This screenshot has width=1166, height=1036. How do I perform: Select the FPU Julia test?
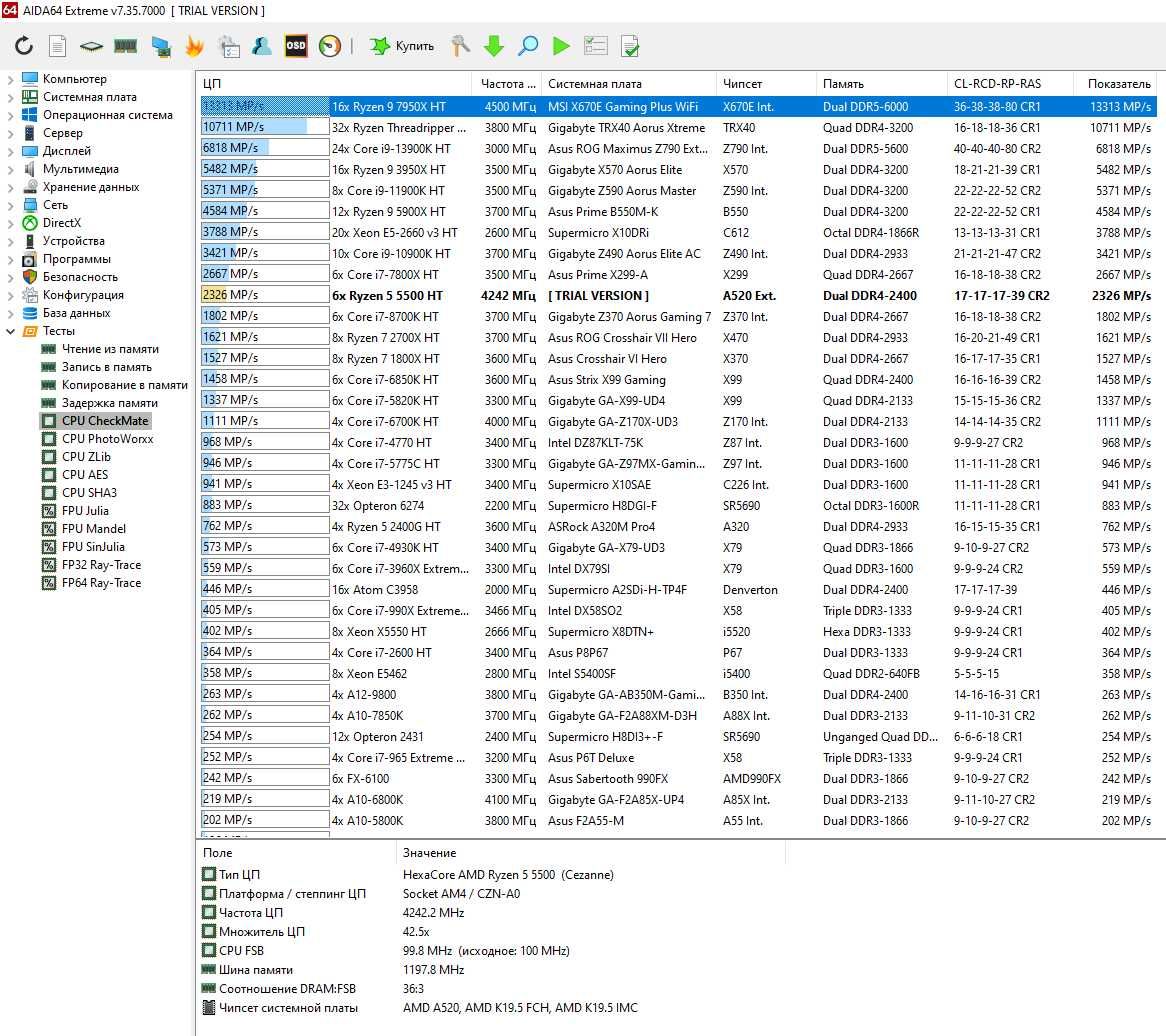85,511
